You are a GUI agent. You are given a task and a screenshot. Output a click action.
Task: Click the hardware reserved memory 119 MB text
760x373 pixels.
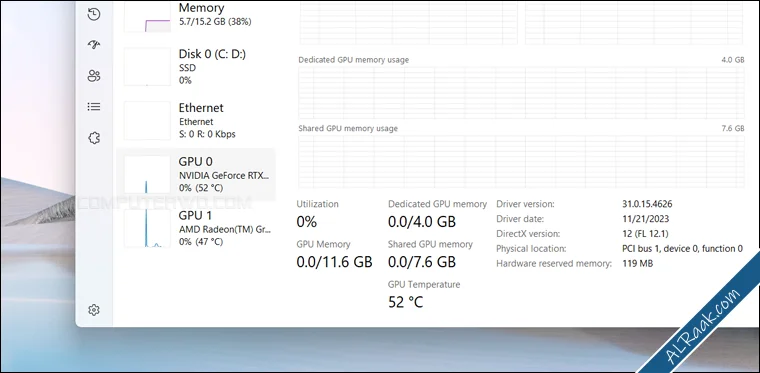637,264
